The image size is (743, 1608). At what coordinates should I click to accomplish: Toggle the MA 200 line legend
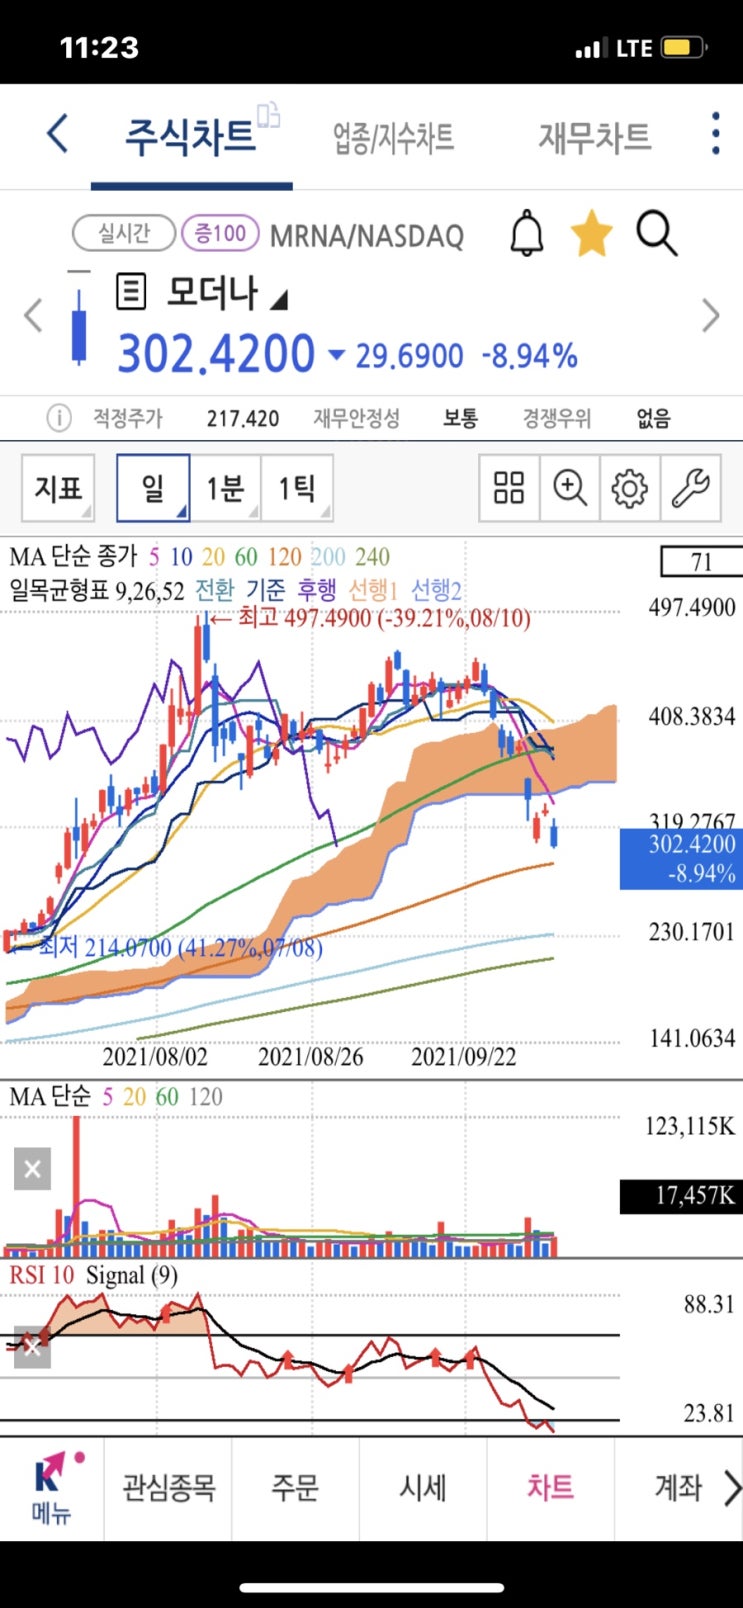[328, 557]
